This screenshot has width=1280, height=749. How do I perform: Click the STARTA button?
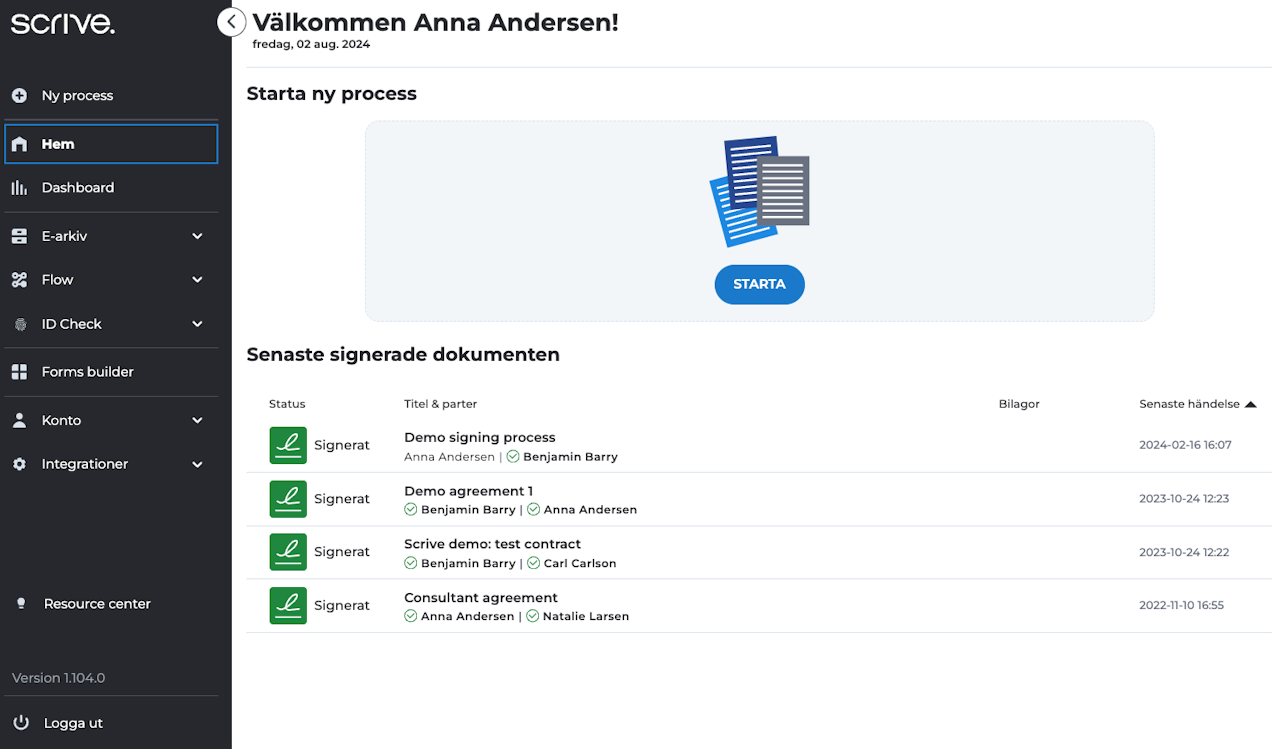tap(760, 284)
